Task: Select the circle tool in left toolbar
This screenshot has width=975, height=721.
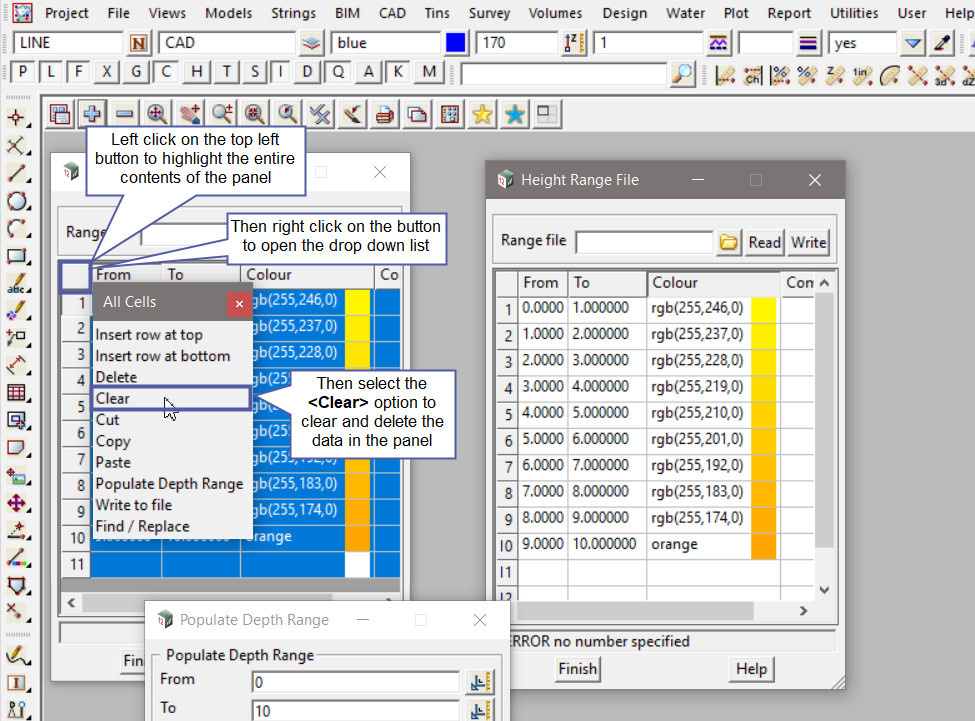Action: [x=16, y=201]
